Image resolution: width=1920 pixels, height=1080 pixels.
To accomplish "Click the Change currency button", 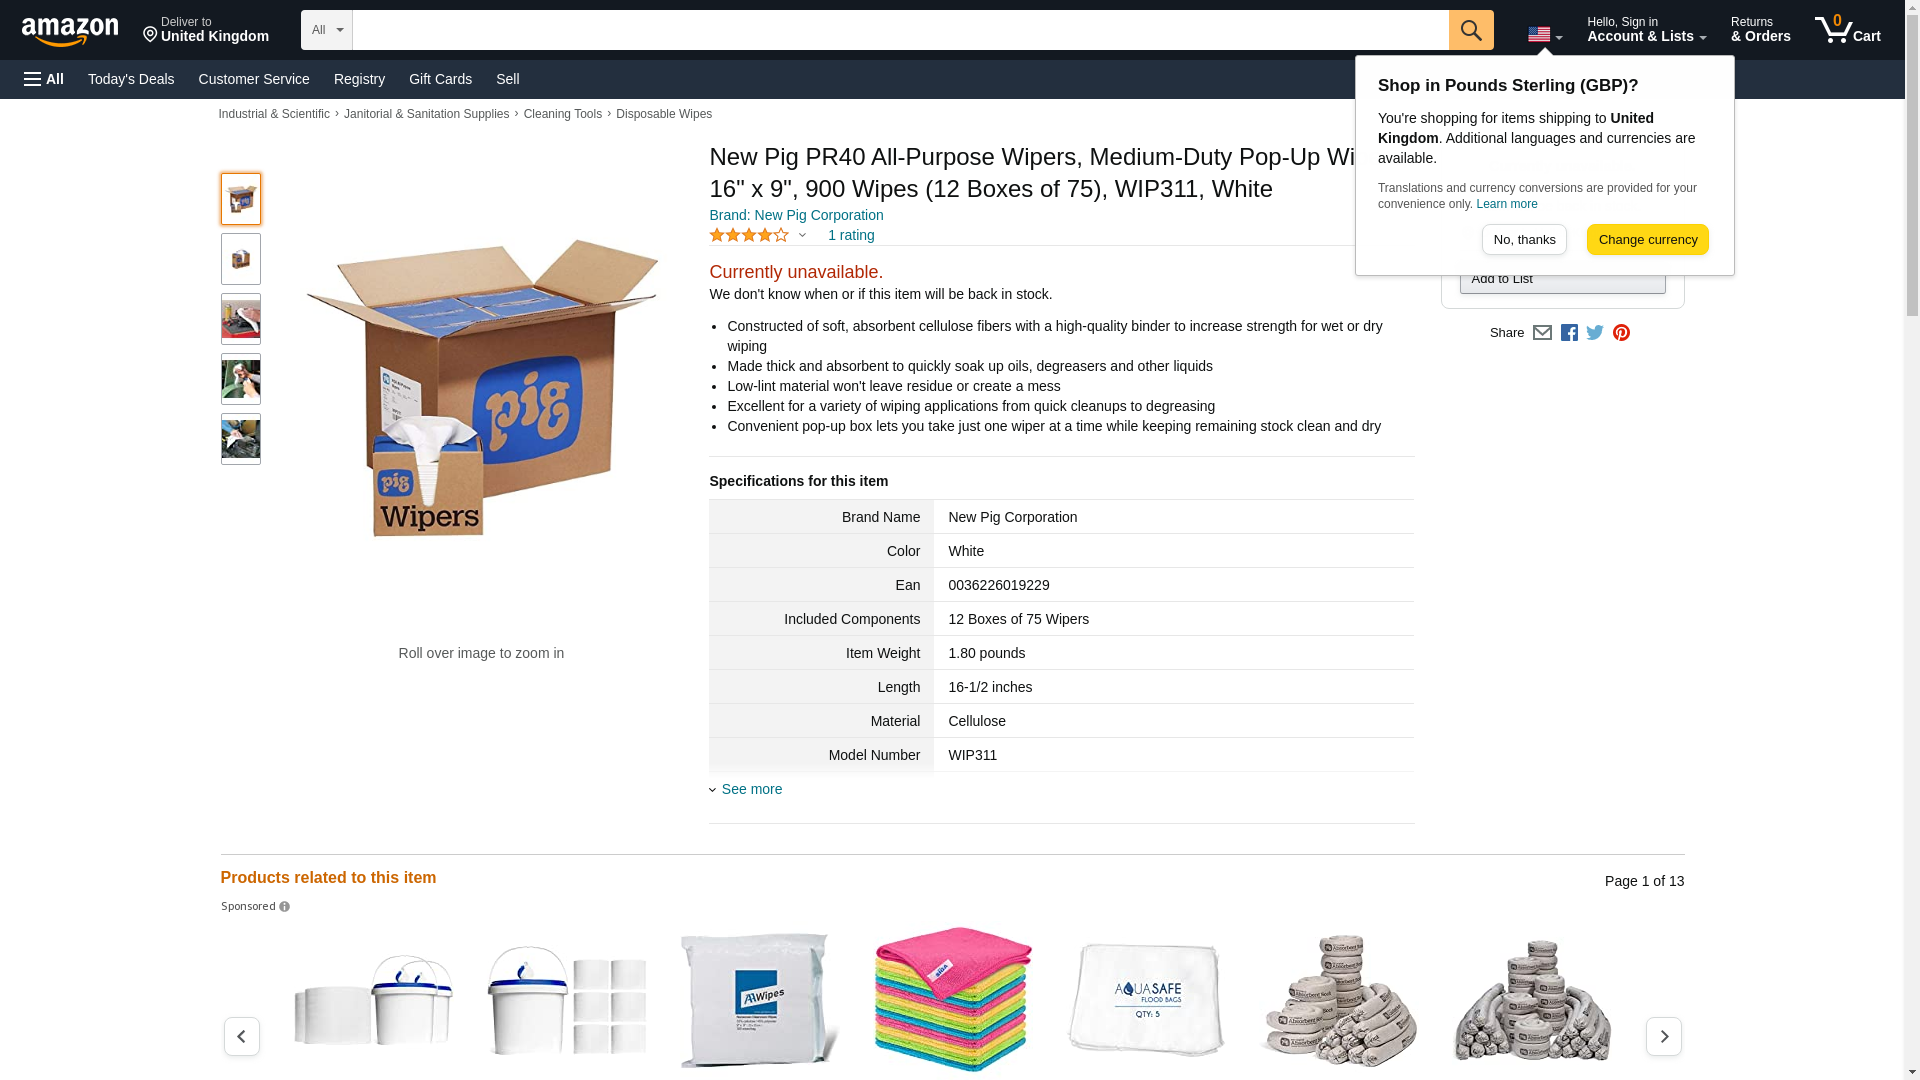I will click(x=1647, y=239).
